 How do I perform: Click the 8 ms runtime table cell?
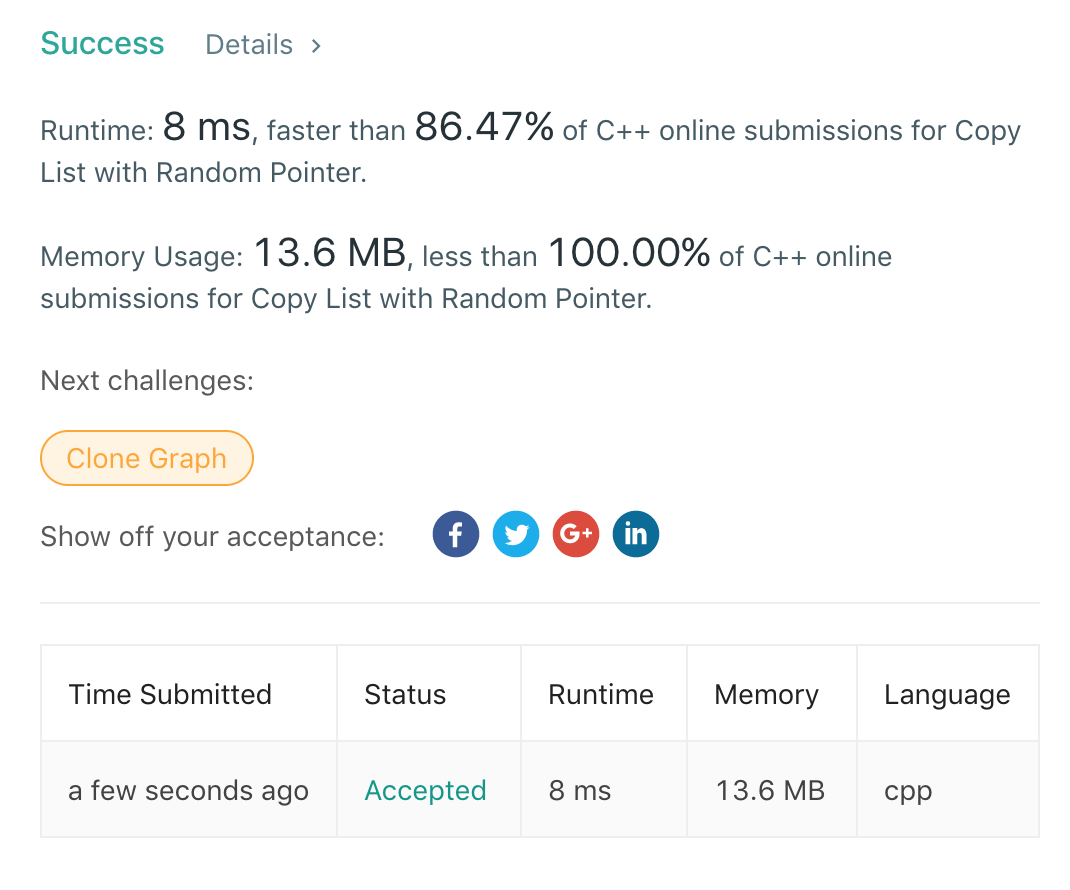pyautogui.click(x=580, y=791)
